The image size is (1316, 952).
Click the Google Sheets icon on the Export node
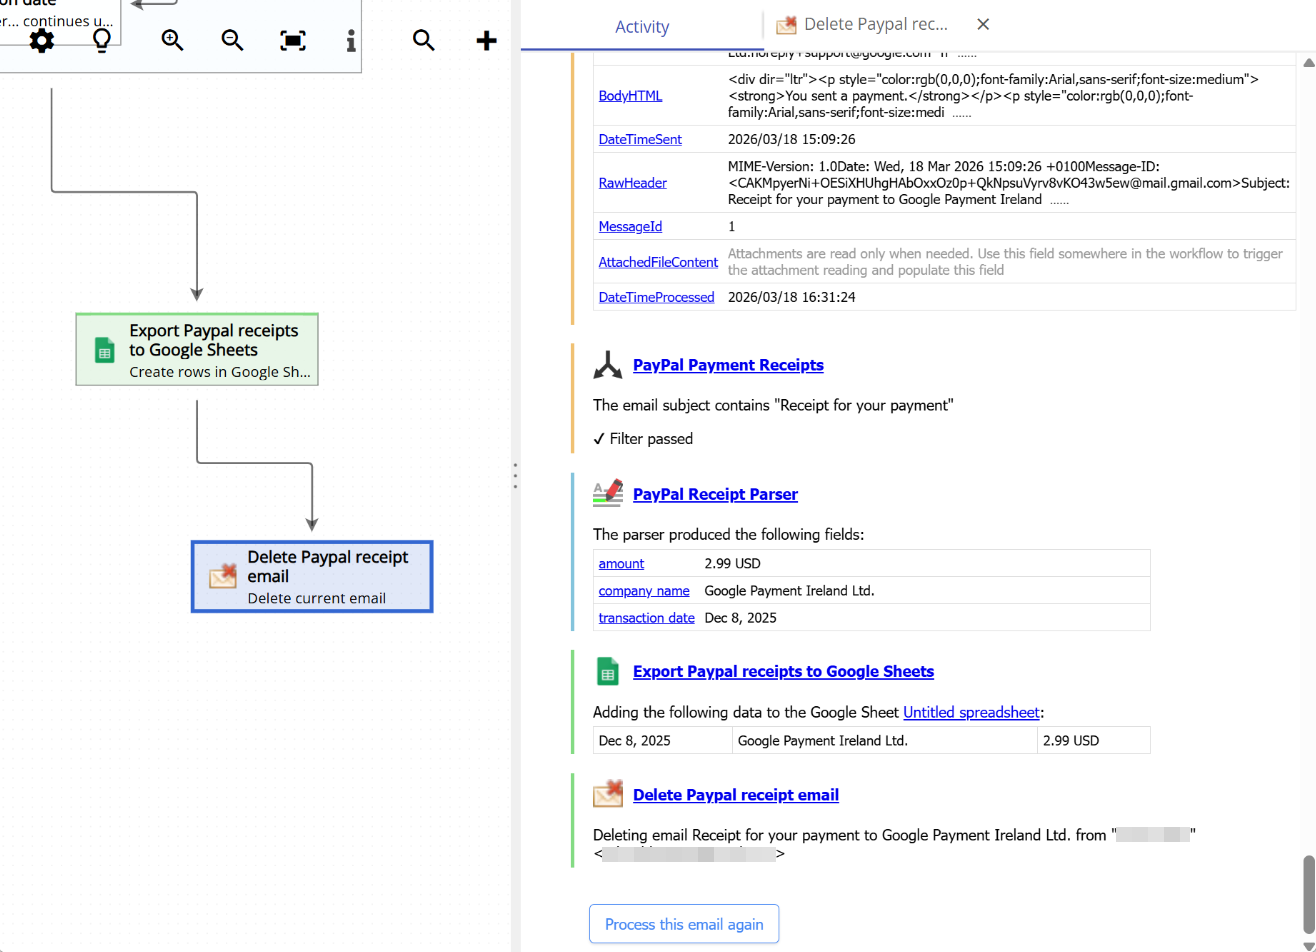(104, 349)
